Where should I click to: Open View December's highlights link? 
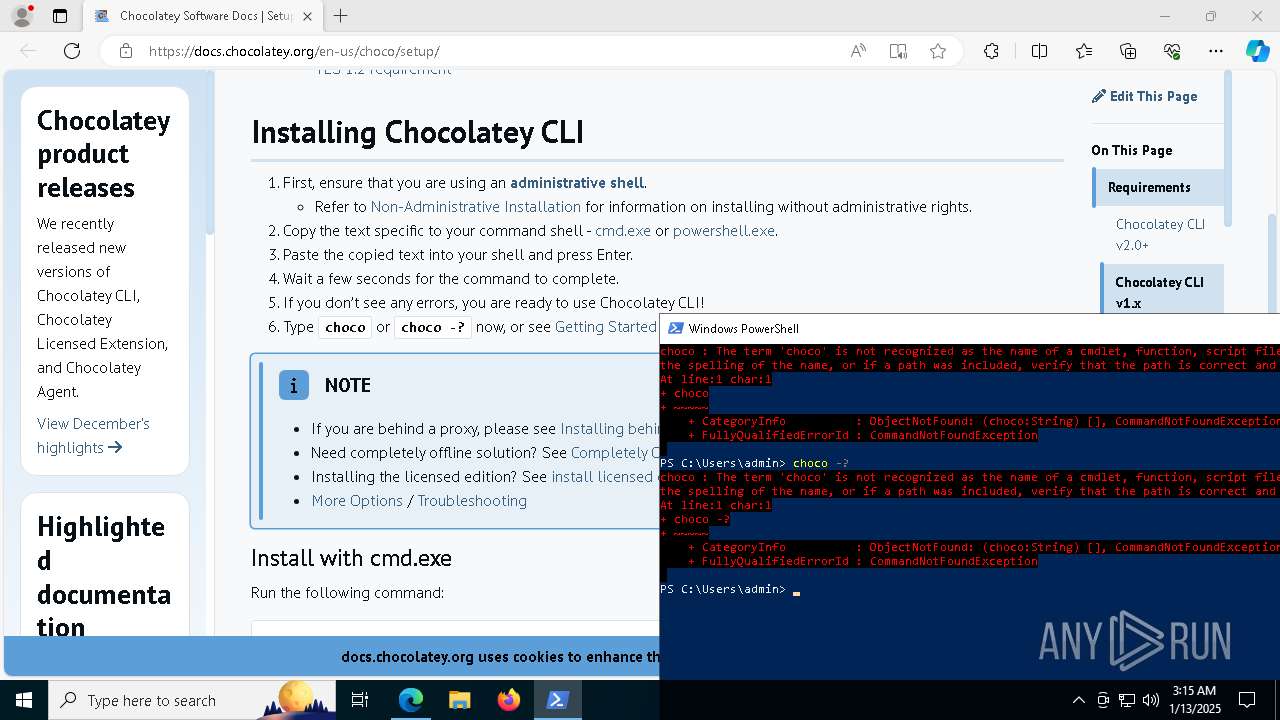pos(93,435)
